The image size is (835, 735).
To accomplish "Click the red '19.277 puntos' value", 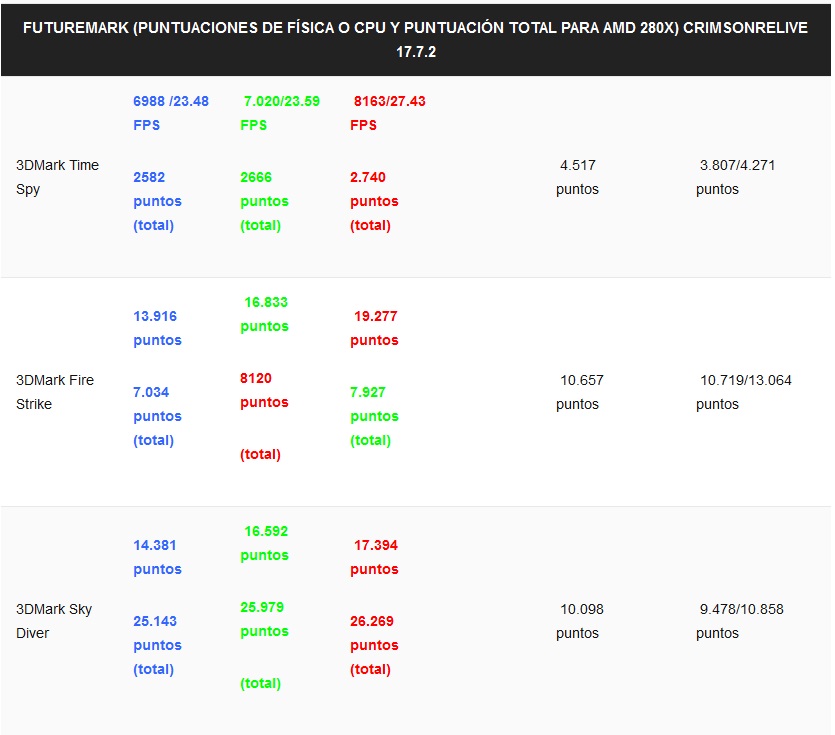I will [x=374, y=328].
